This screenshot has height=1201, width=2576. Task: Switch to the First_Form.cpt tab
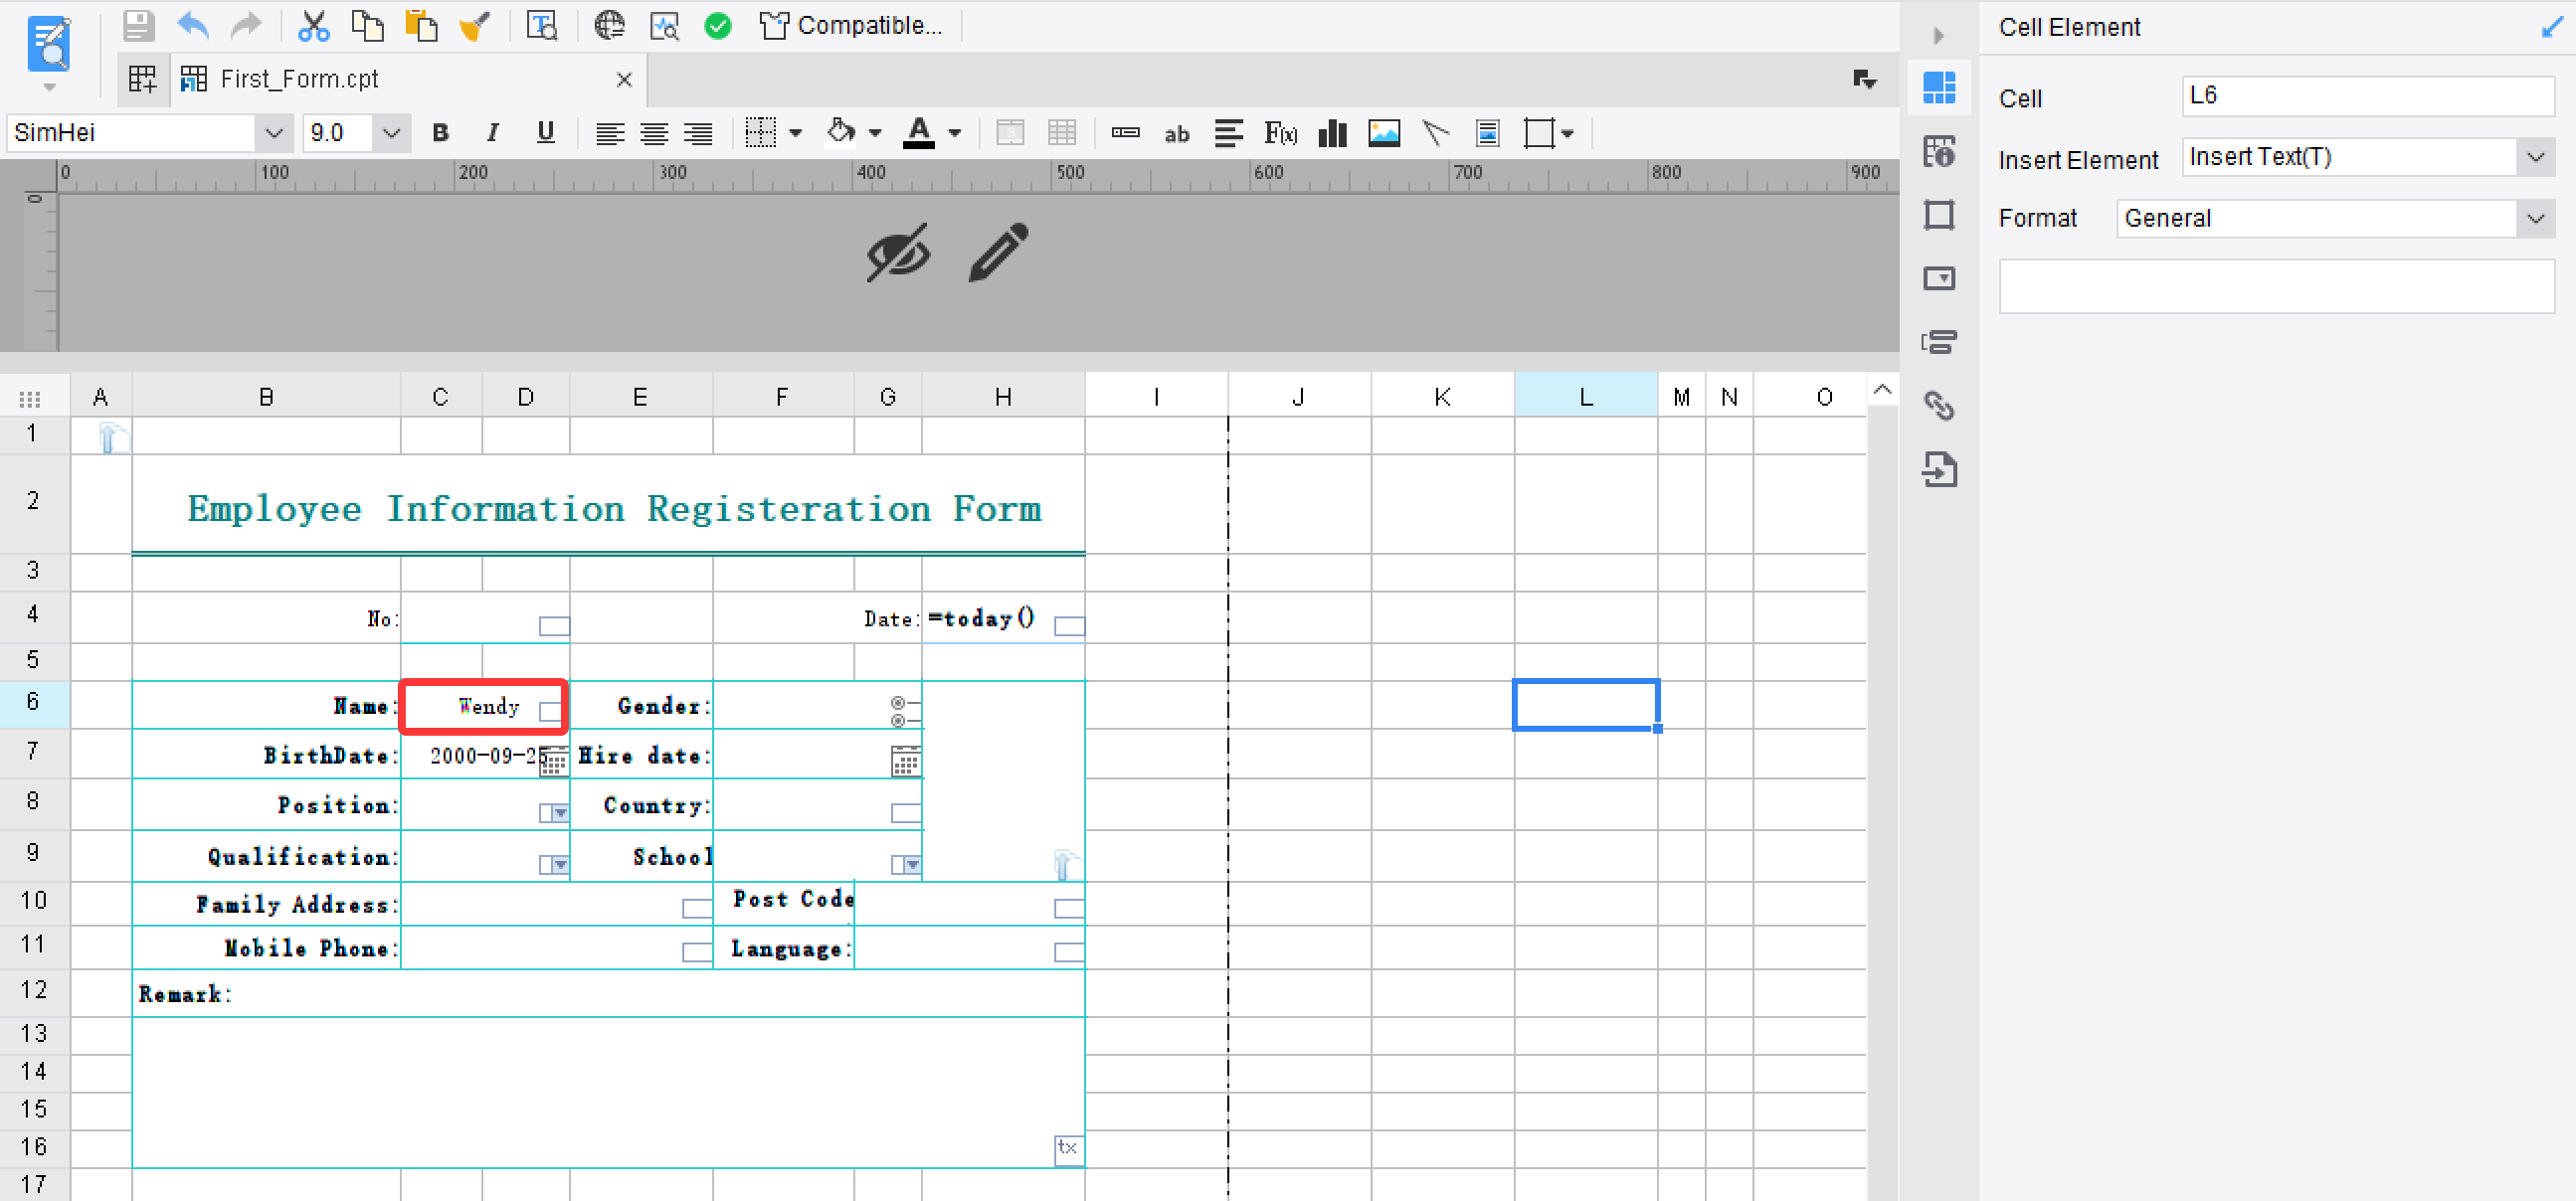click(300, 78)
